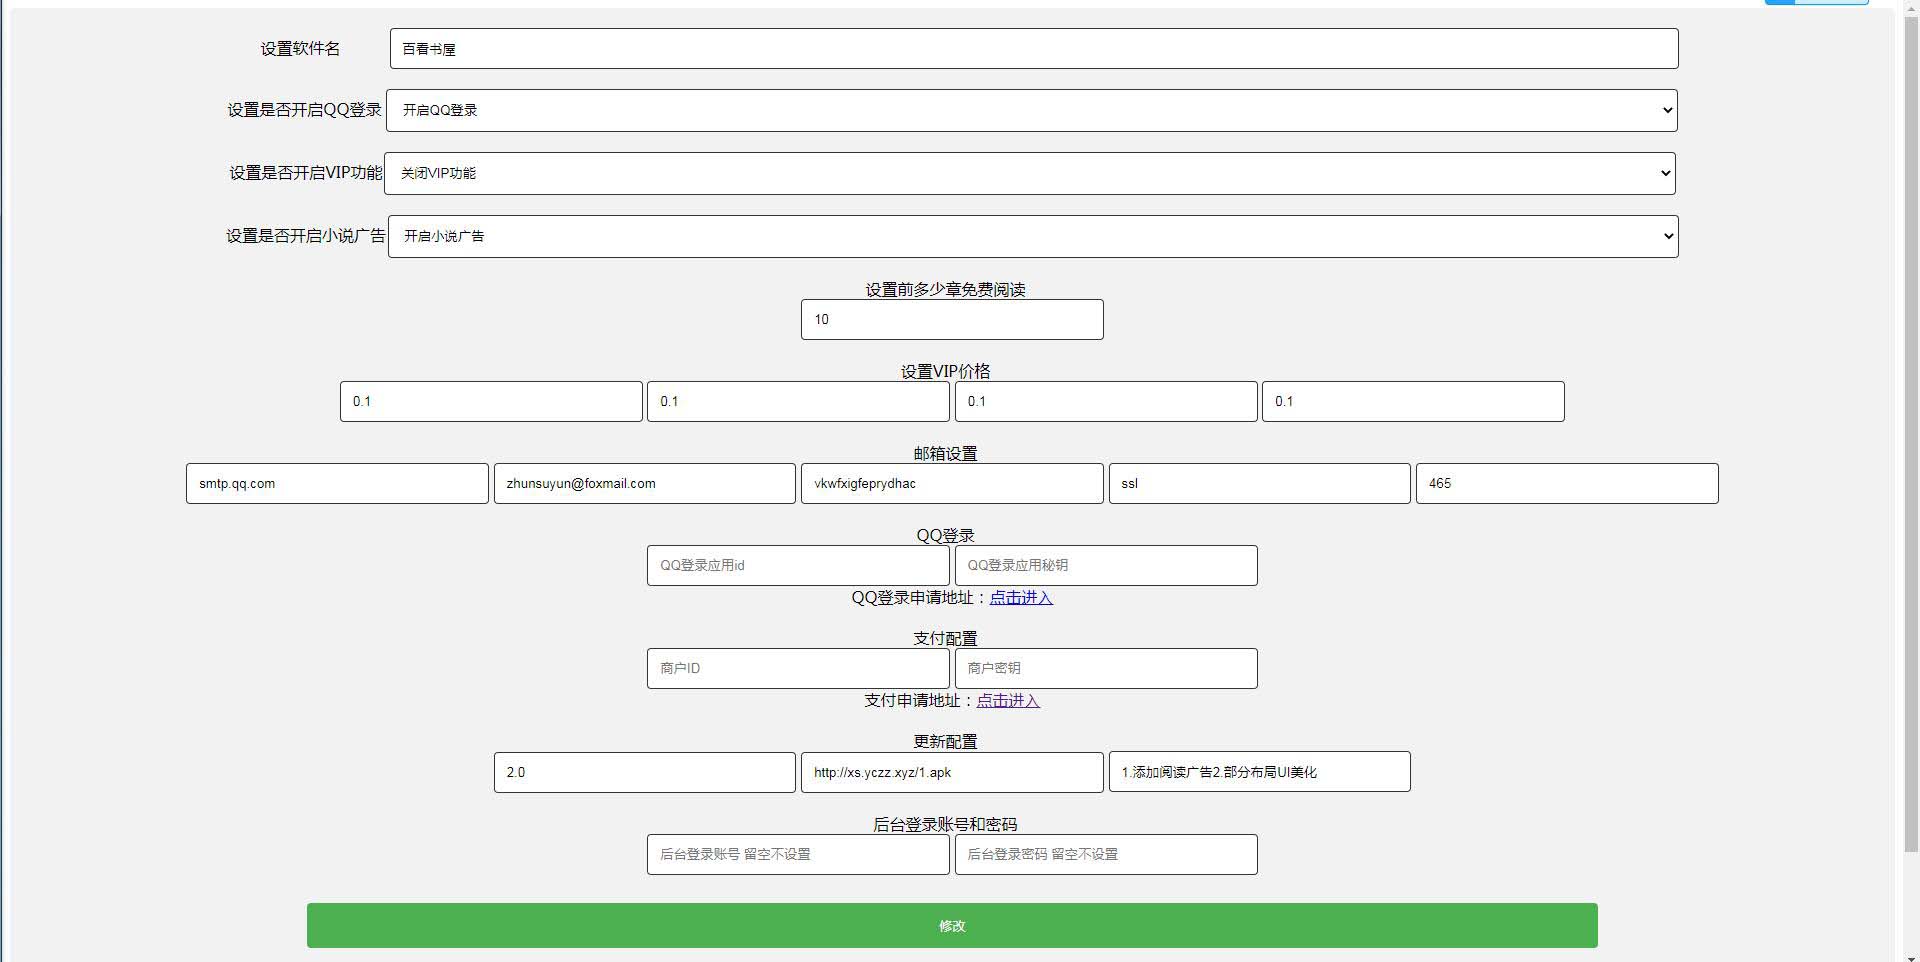Focus the 商户密钥 merchant key input
The height and width of the screenshot is (962, 1920).
(x=1105, y=668)
